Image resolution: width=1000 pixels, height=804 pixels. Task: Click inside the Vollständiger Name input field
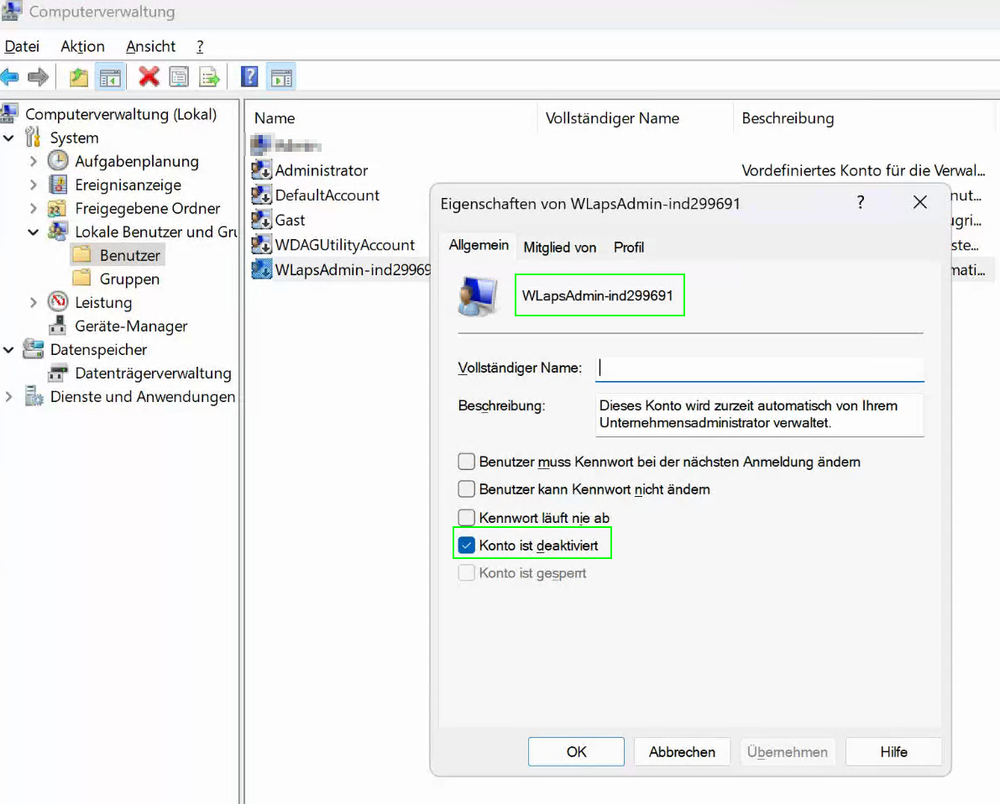[x=760, y=368]
